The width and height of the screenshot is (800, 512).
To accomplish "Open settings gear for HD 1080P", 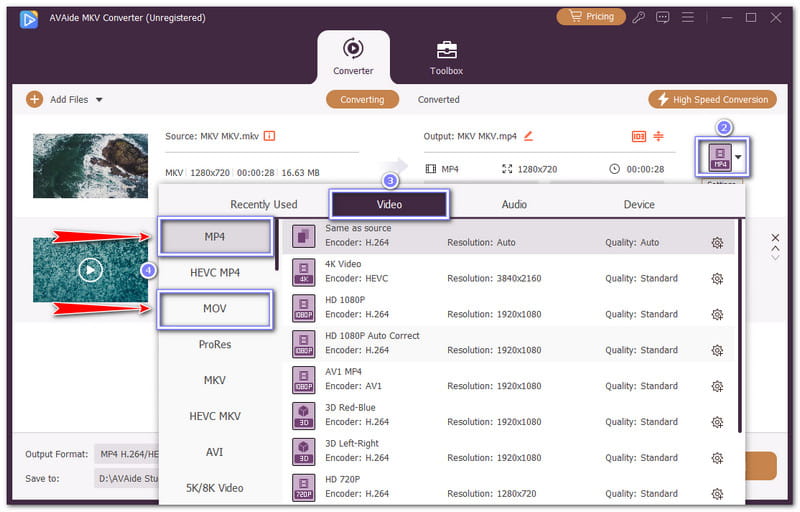I will click(x=717, y=314).
